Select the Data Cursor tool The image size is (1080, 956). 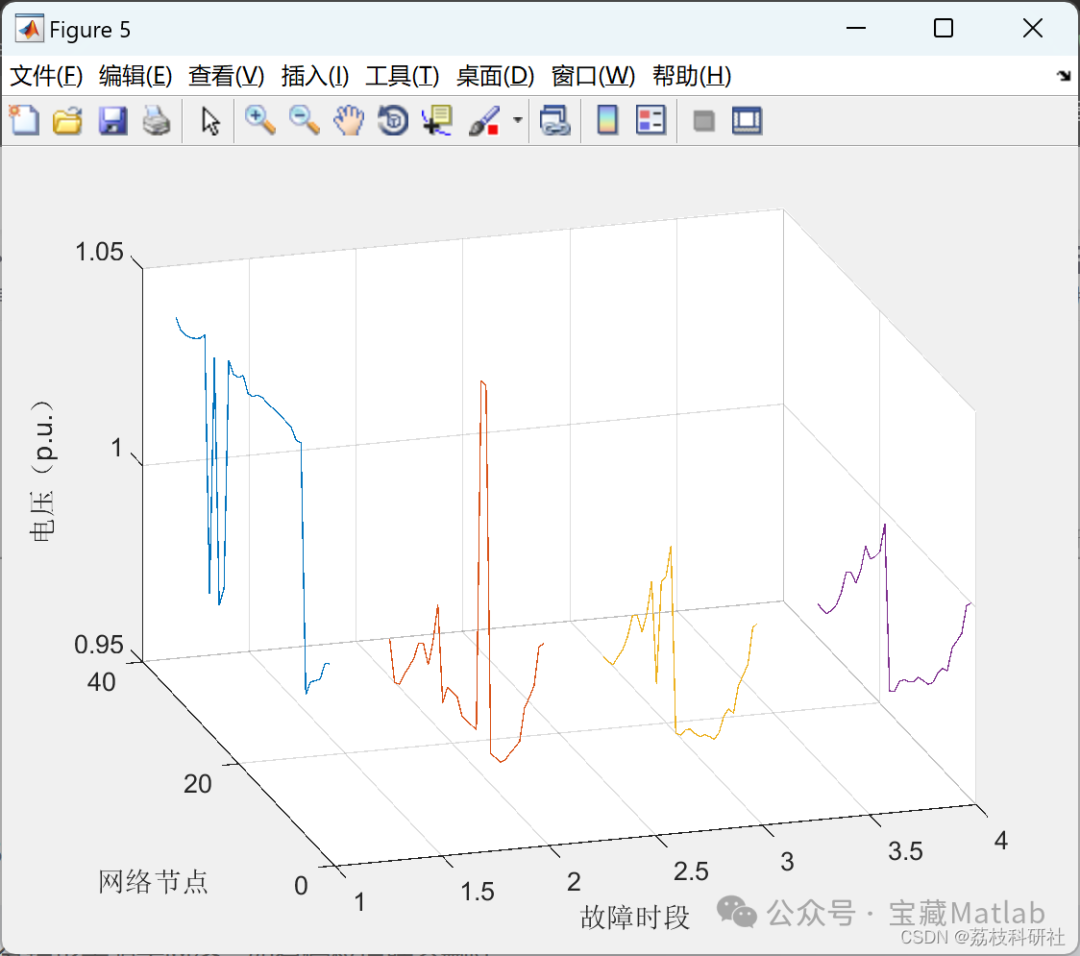pos(437,121)
